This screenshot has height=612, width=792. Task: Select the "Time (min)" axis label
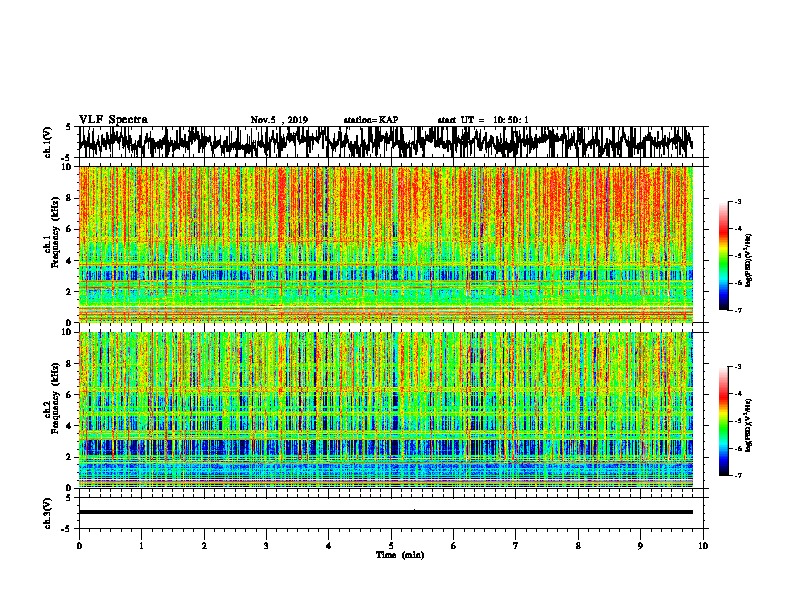pos(400,555)
